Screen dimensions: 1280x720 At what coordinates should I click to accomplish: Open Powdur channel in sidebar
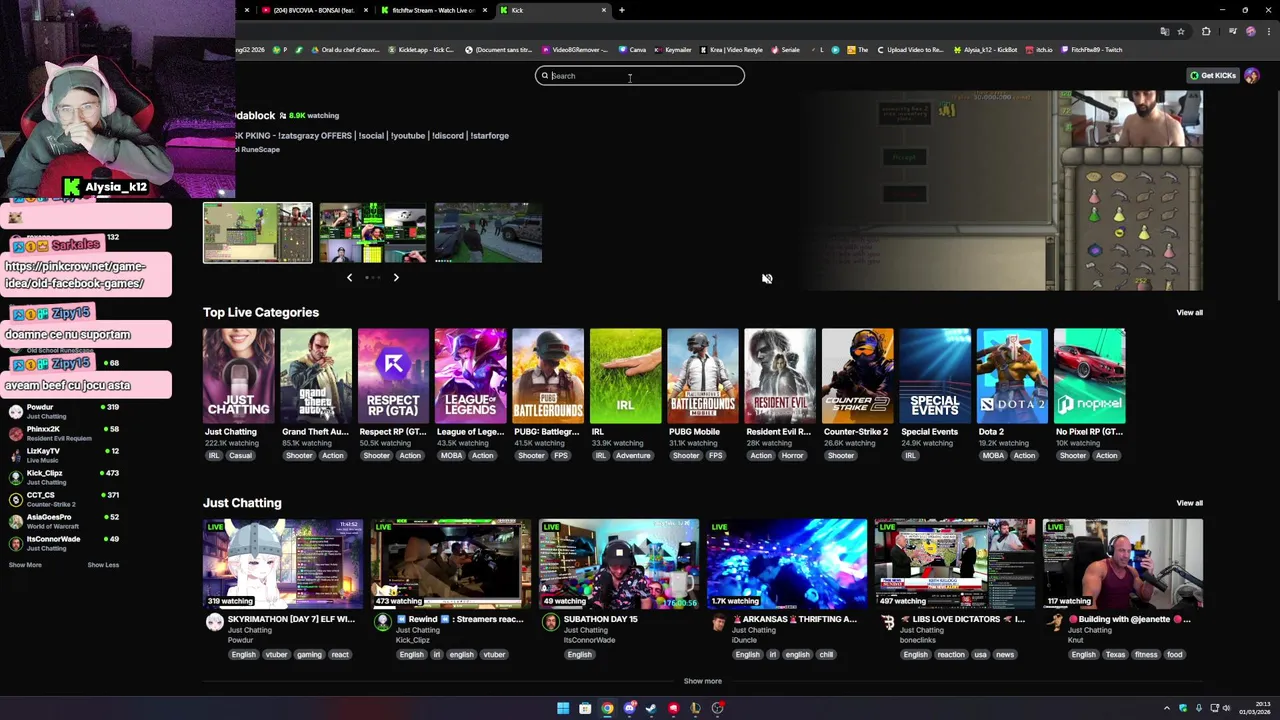click(x=64, y=411)
